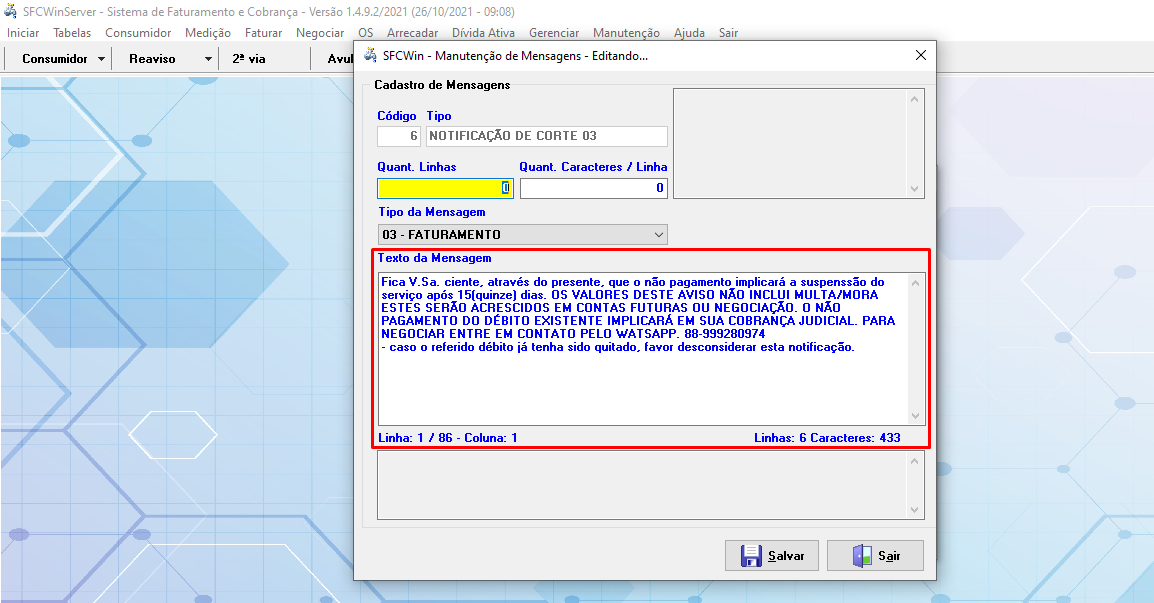Open the Manutenção menu
Image resolution: width=1154 pixels, height=603 pixels.
626,33
